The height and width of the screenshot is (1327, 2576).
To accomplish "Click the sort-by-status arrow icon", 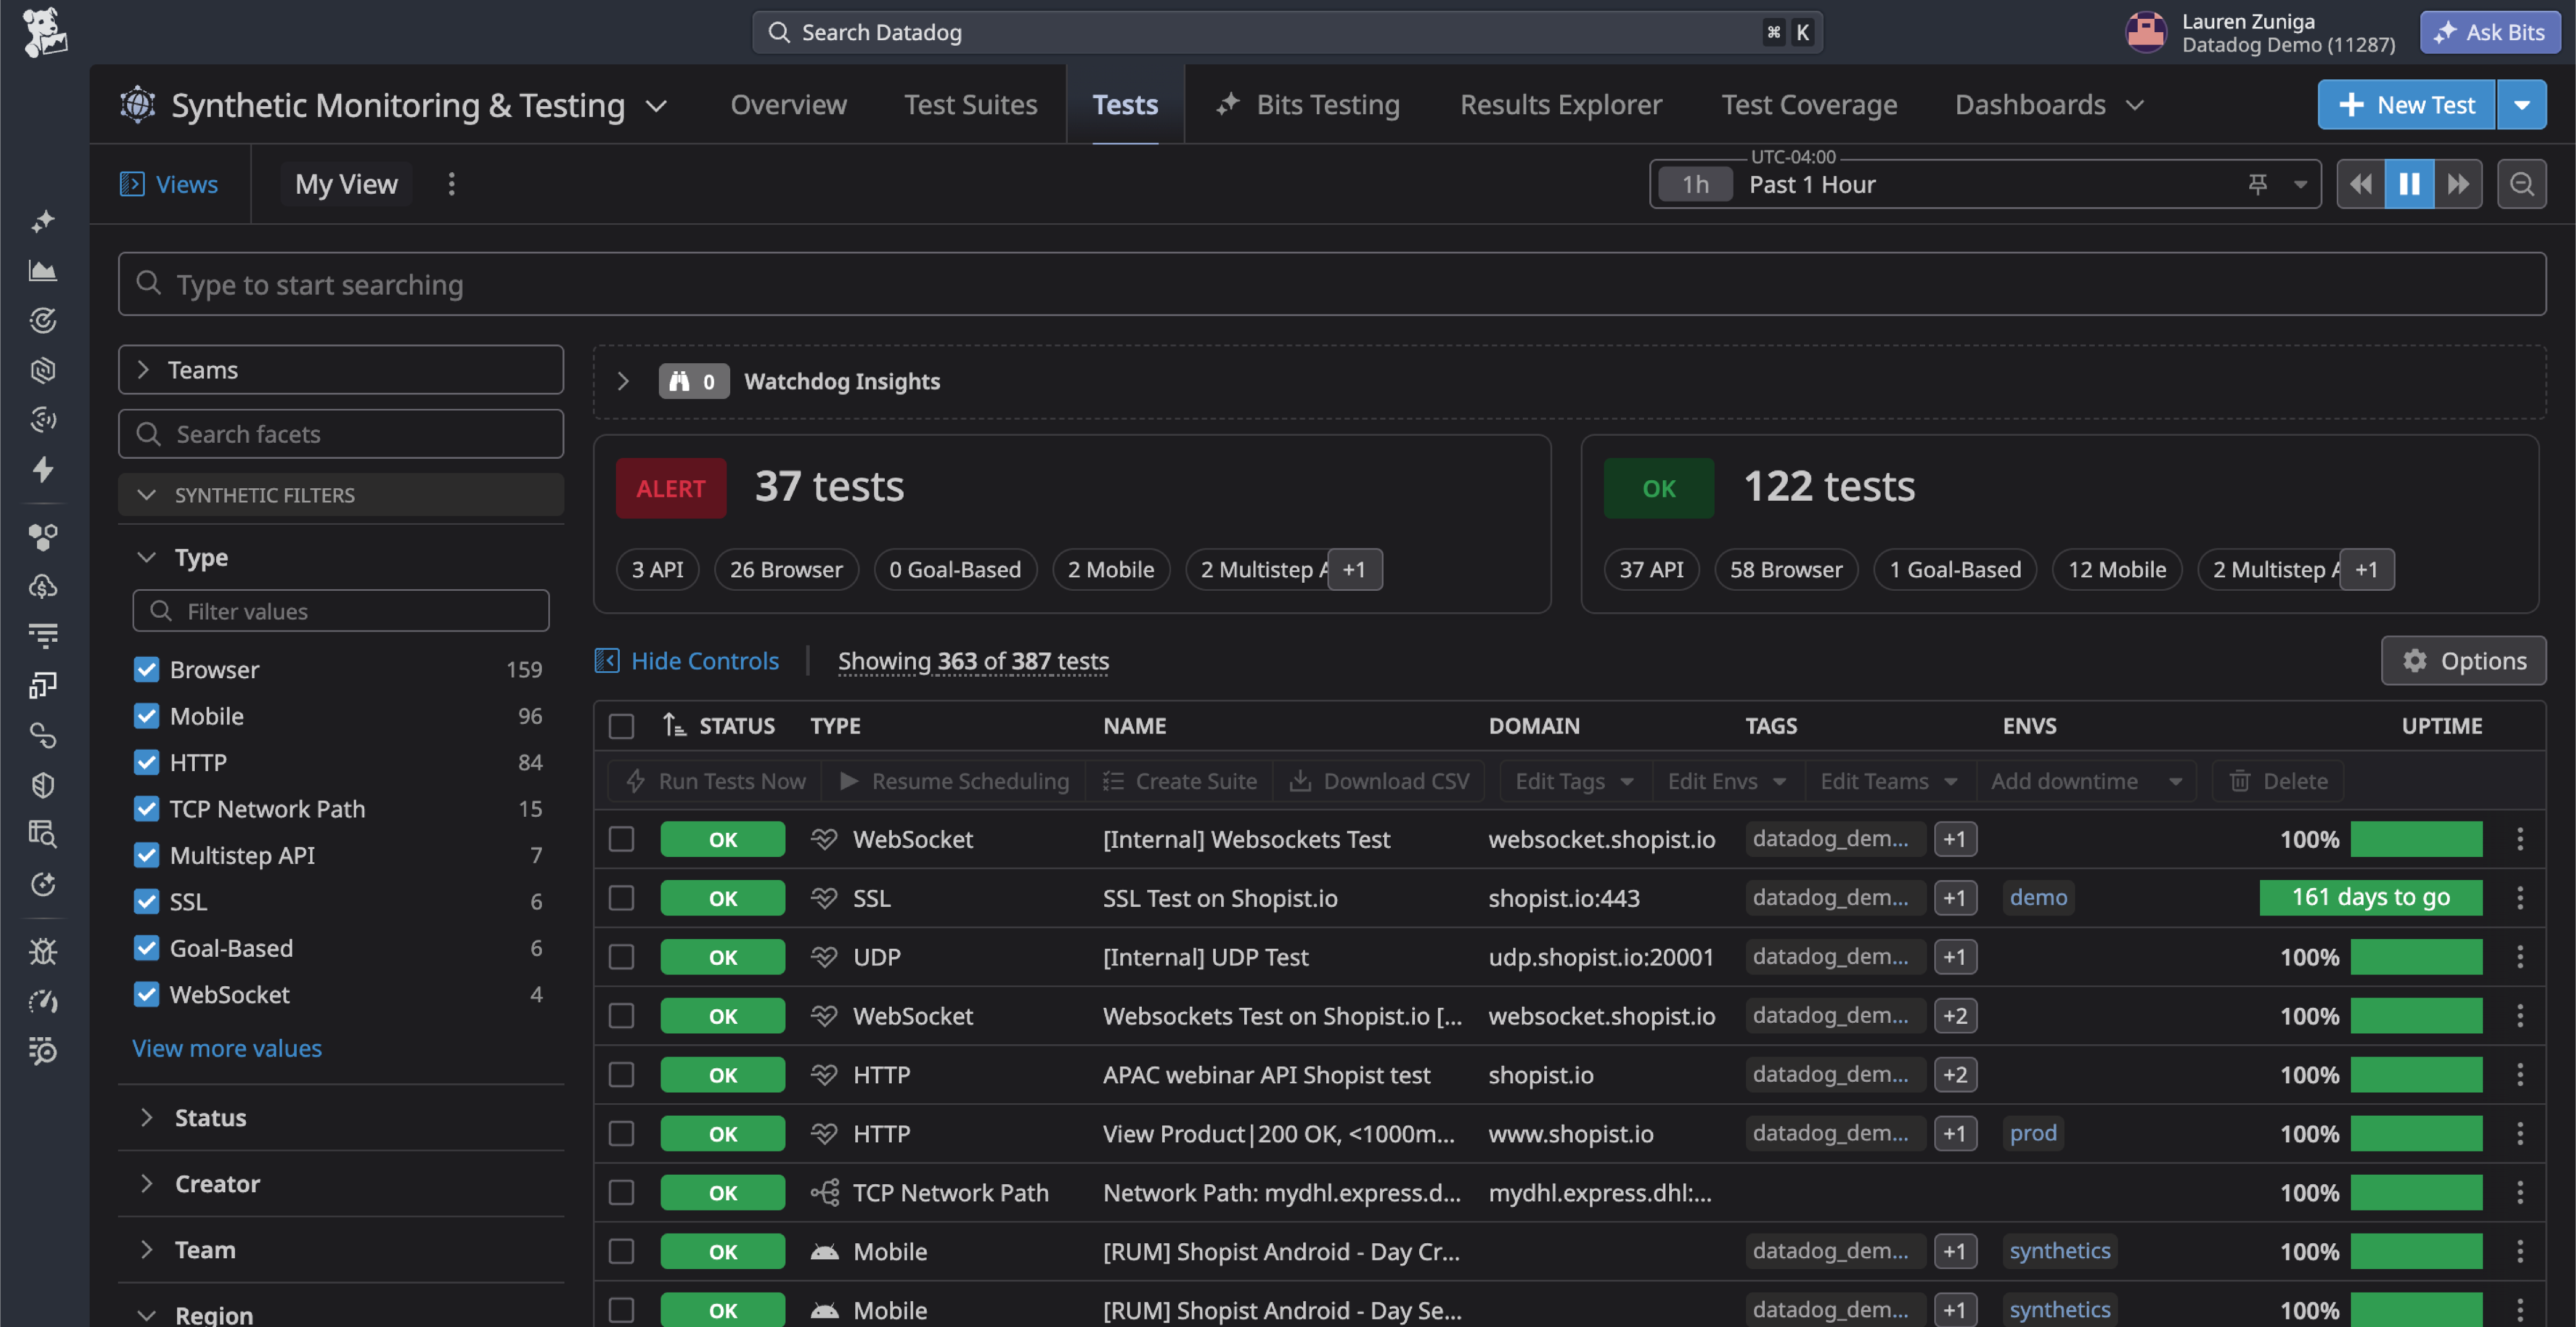I will tap(674, 725).
